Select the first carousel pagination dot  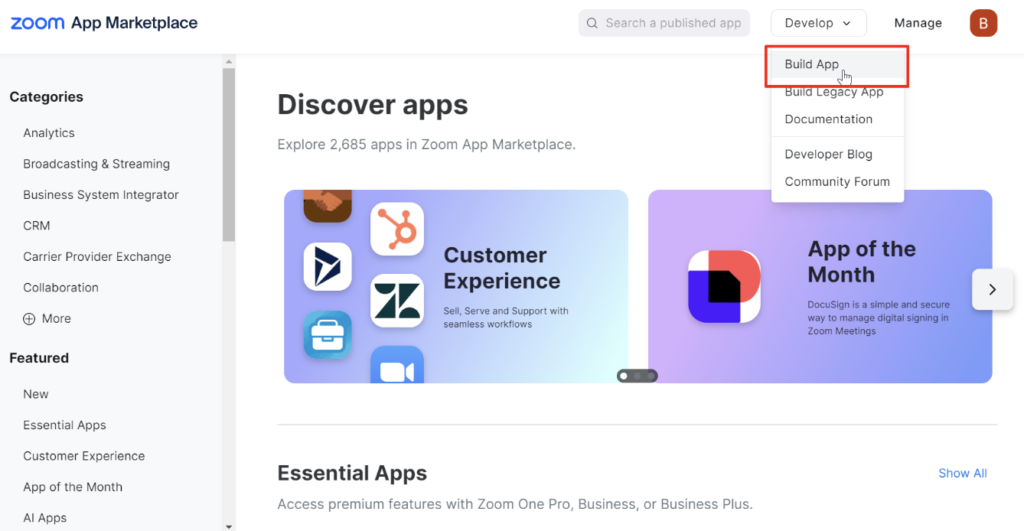(x=624, y=376)
